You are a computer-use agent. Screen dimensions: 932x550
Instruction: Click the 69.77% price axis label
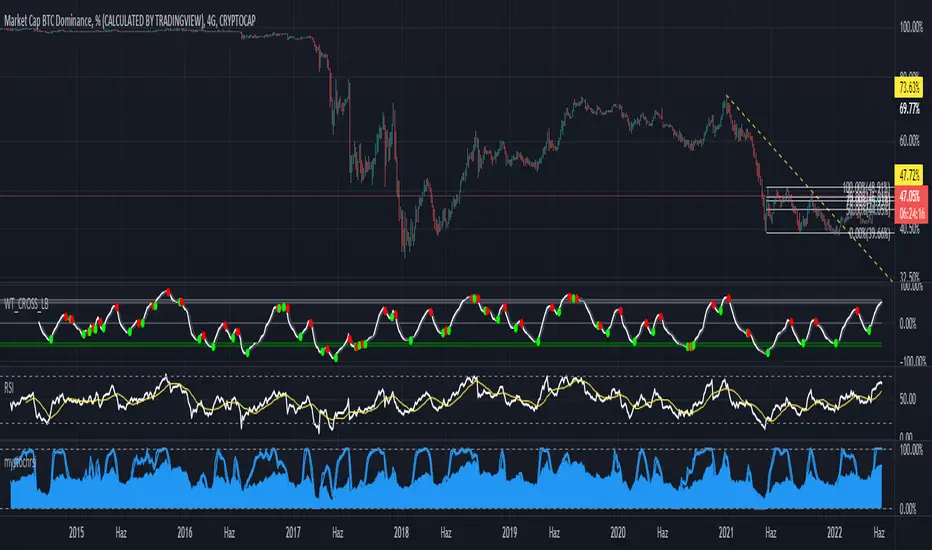click(x=909, y=109)
